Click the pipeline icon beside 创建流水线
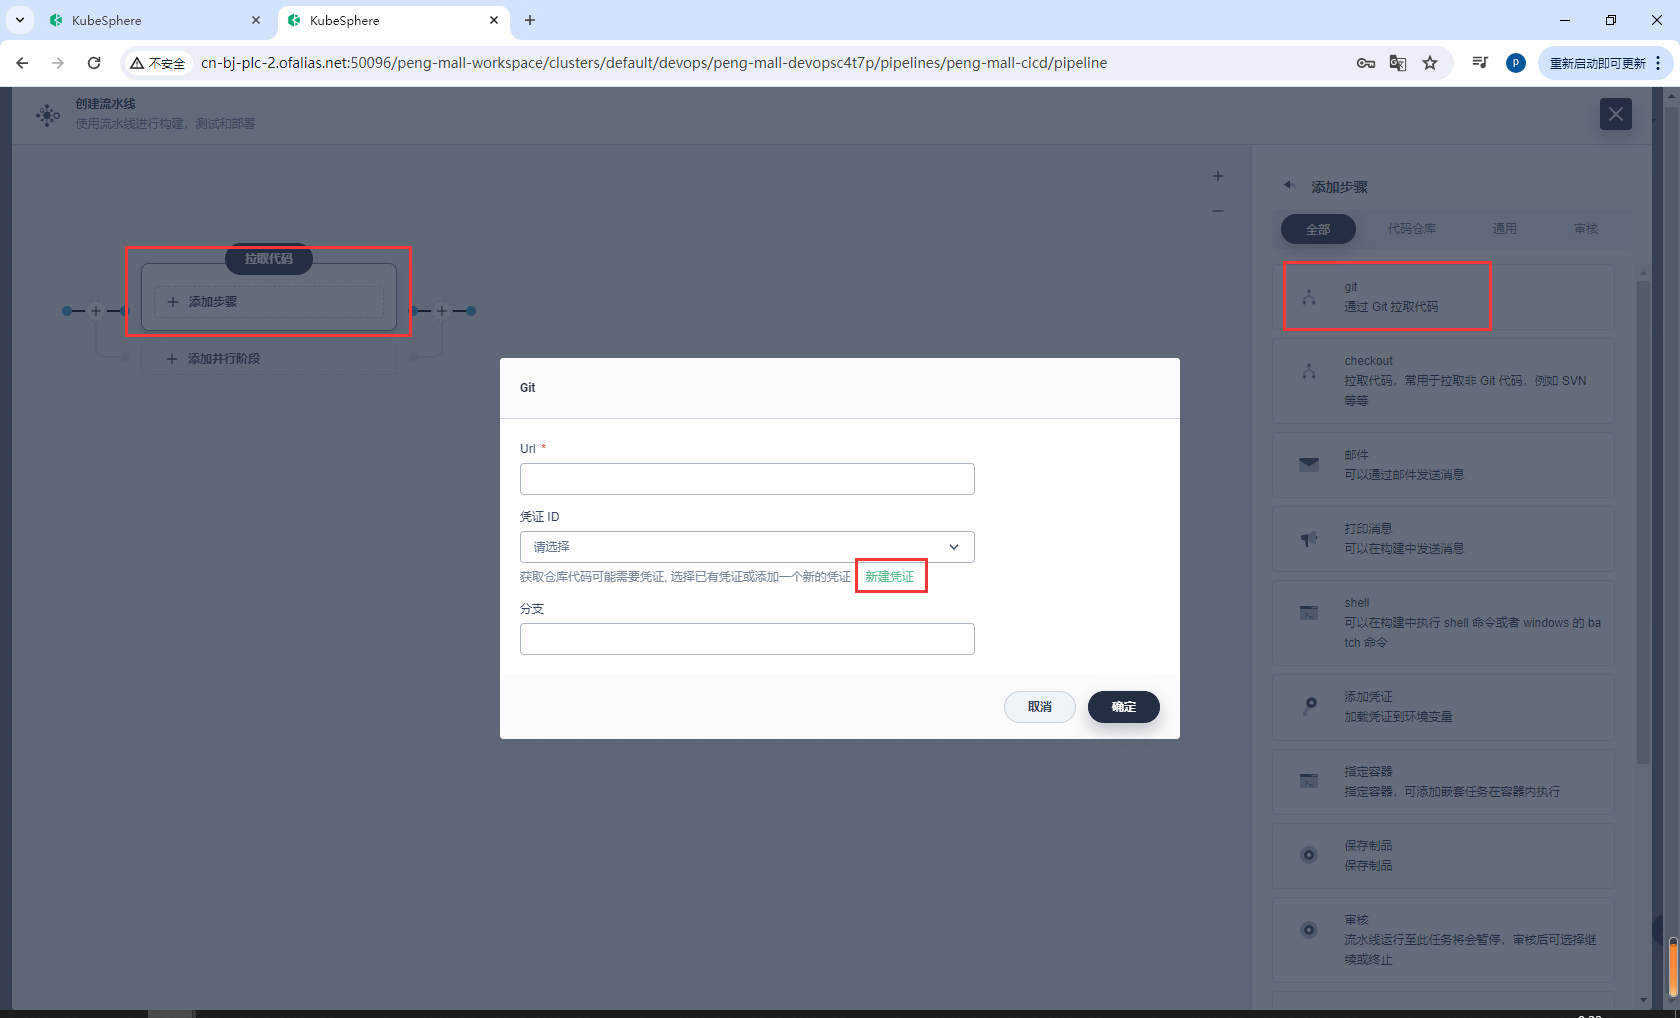Image resolution: width=1680 pixels, height=1018 pixels. pos(47,115)
